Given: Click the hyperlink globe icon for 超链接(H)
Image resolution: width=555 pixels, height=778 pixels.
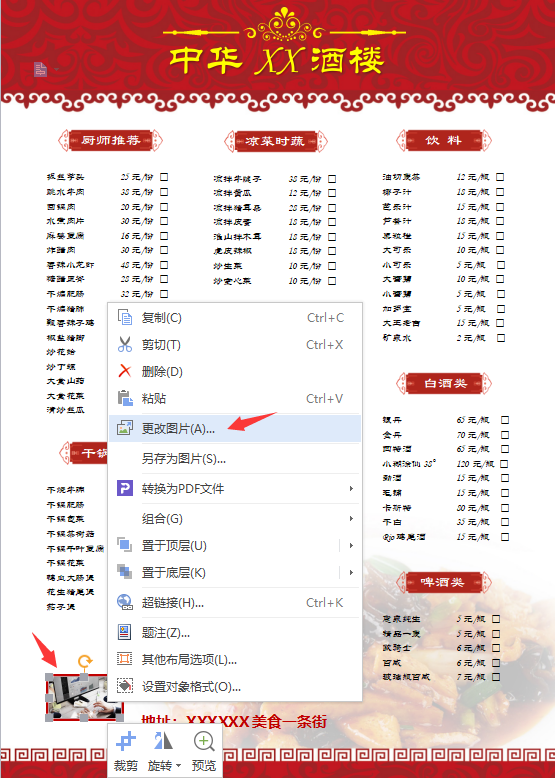Looking at the screenshot, I should [124, 602].
